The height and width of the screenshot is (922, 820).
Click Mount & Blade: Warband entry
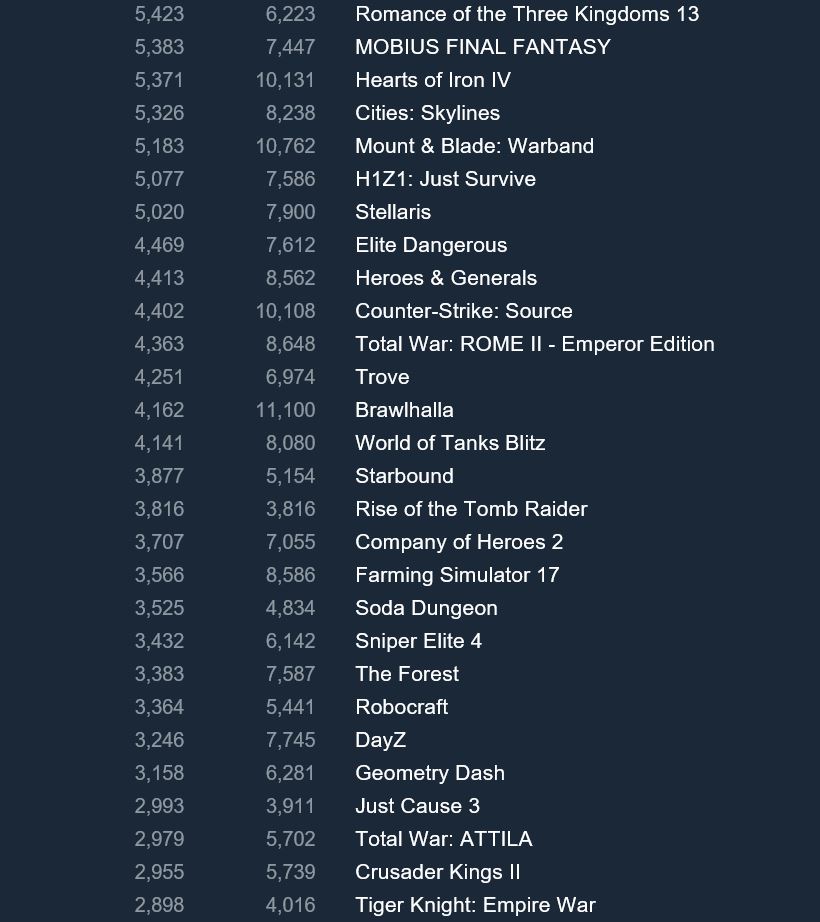(x=474, y=146)
